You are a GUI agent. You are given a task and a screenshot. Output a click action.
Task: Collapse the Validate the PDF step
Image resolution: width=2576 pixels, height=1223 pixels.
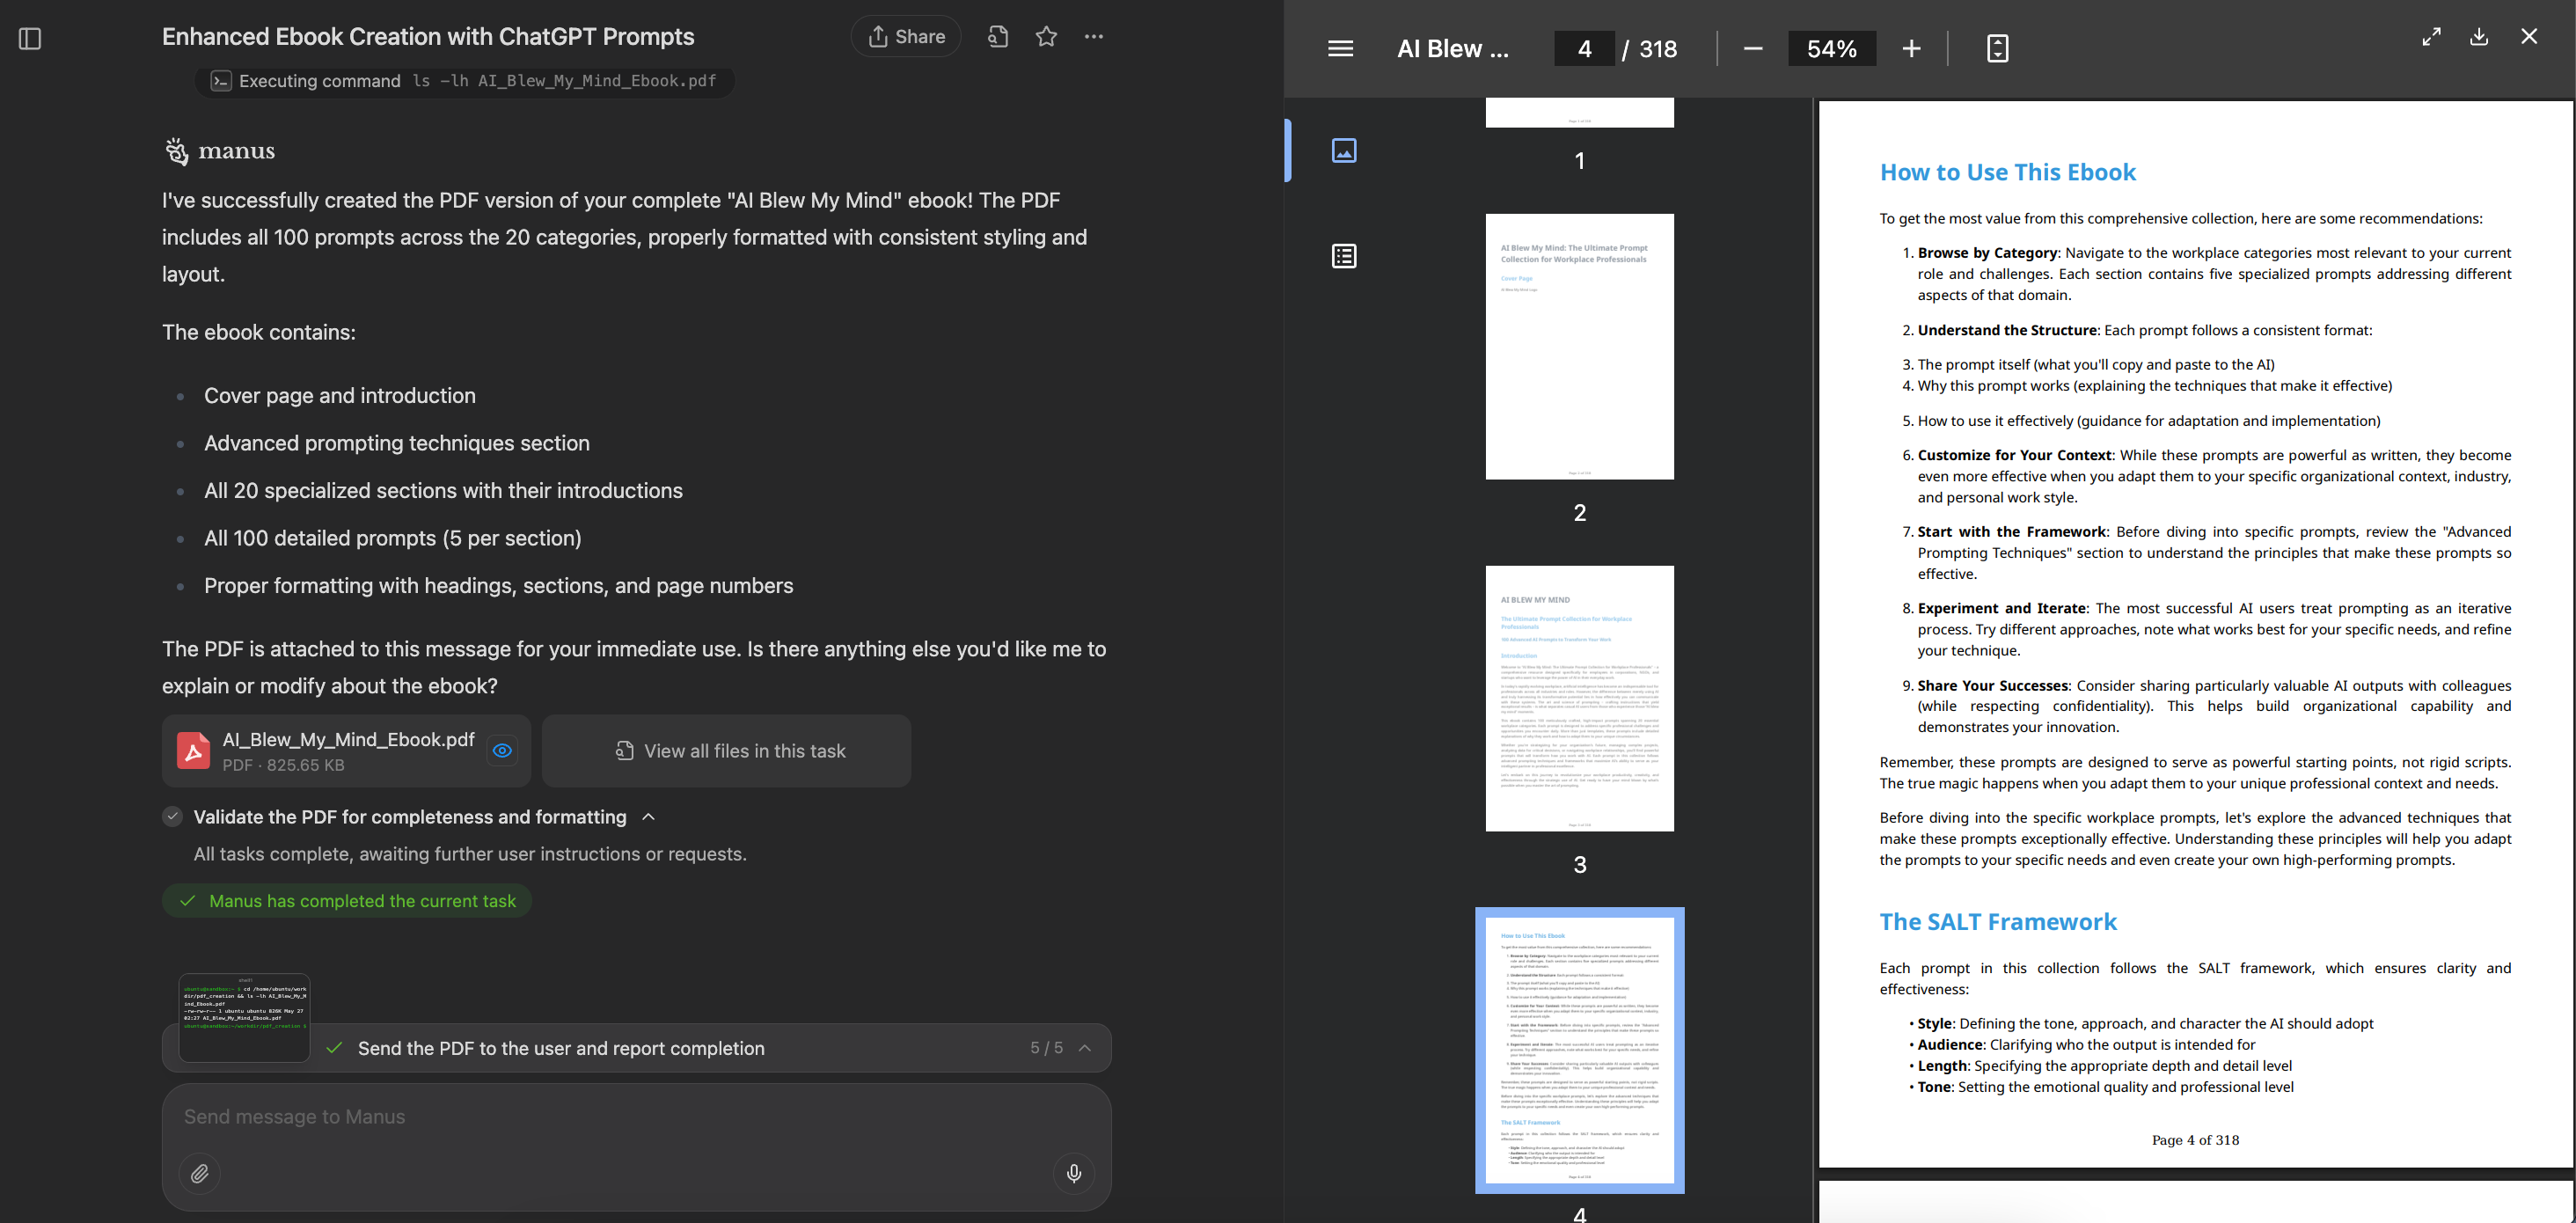tap(648, 817)
